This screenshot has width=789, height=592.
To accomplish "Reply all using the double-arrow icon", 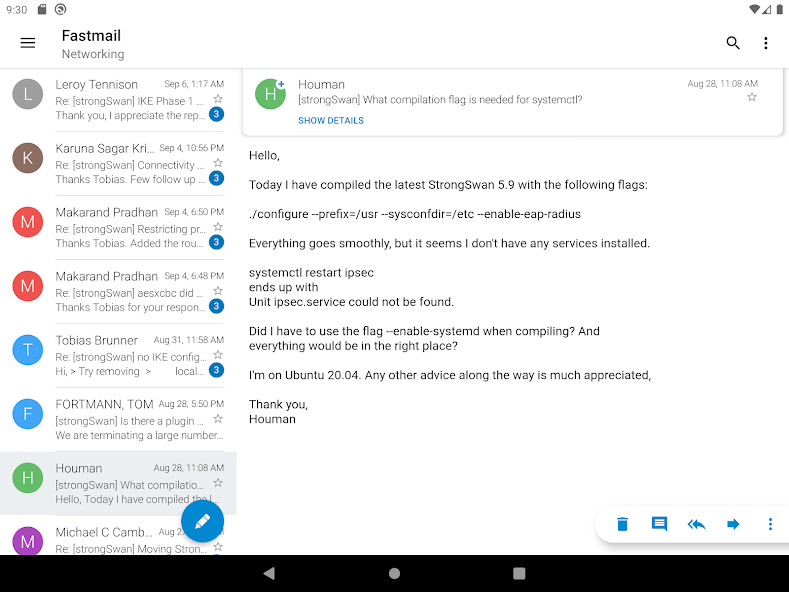I will click(x=696, y=524).
